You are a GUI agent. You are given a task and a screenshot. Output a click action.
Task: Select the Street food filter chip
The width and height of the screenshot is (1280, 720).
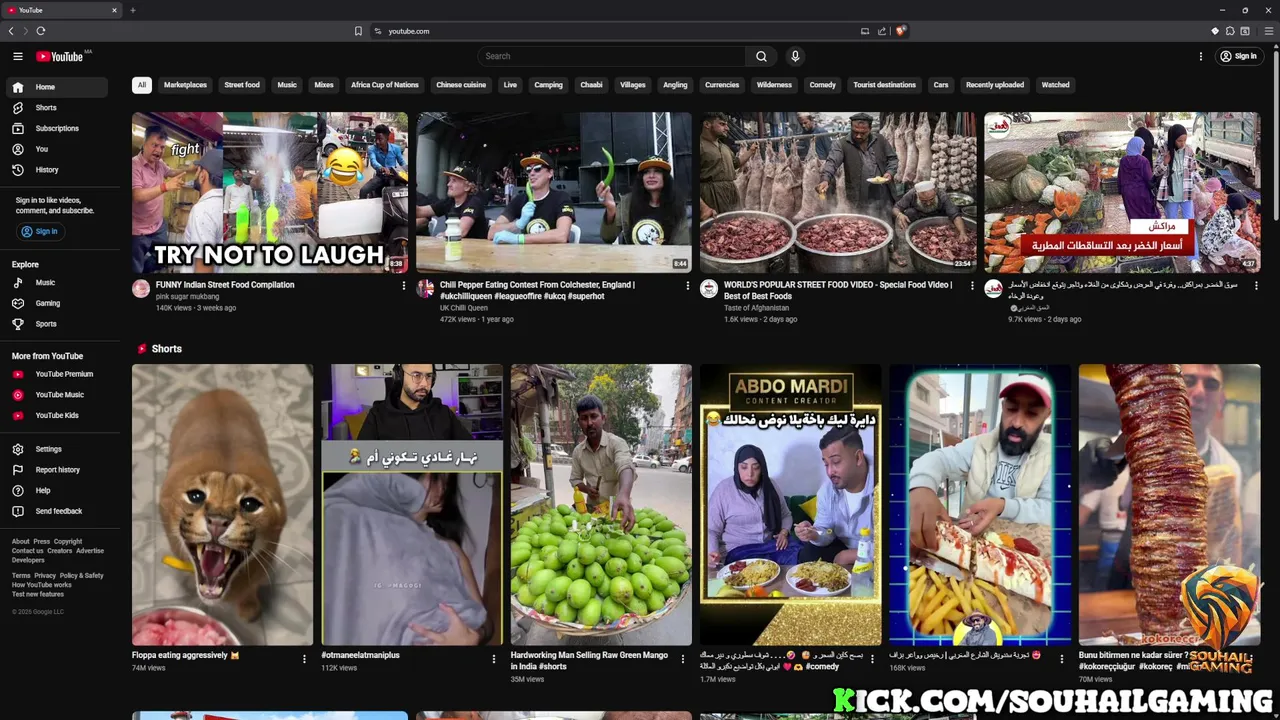[x=242, y=85]
